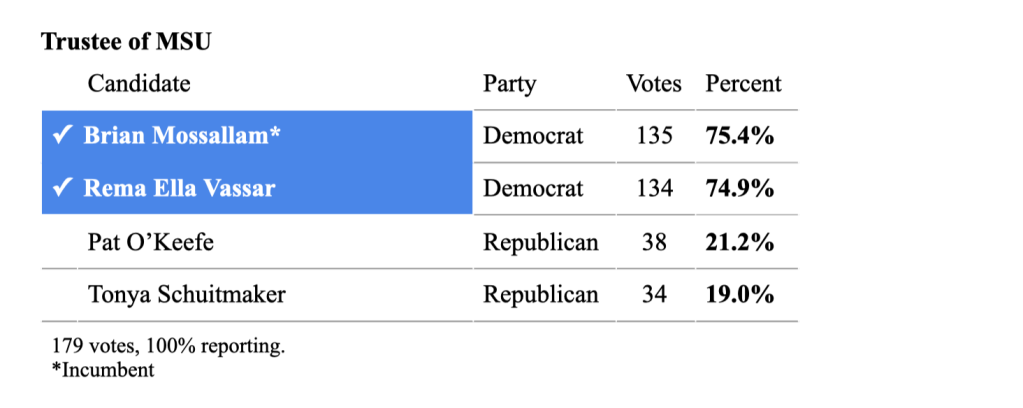Click the 179 votes reporting footnote
This screenshot has height=408, width=1023.
tap(168, 347)
